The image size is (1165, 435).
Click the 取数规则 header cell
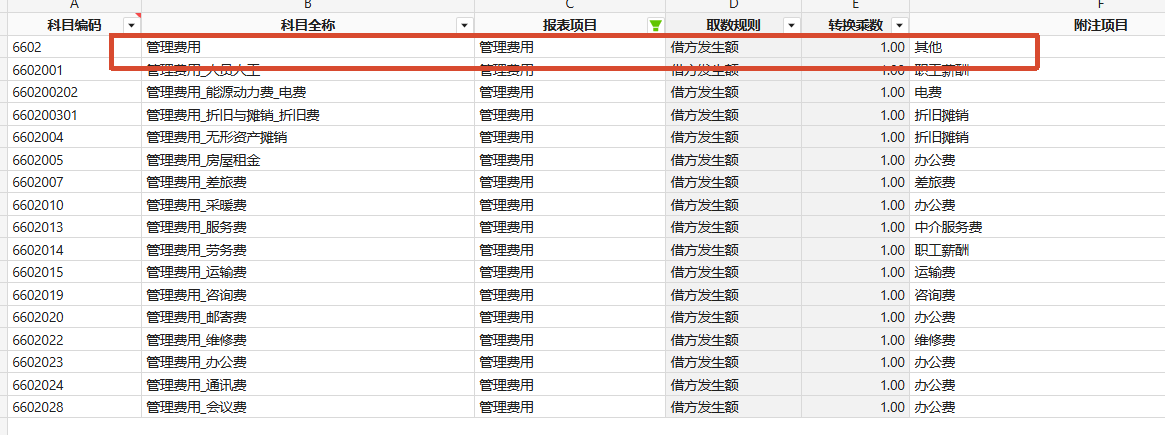click(x=733, y=25)
